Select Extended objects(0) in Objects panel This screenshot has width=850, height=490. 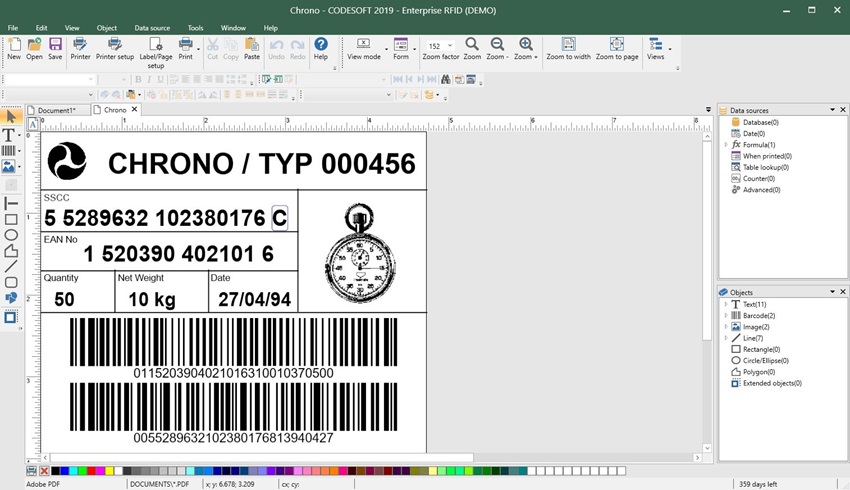click(x=772, y=383)
